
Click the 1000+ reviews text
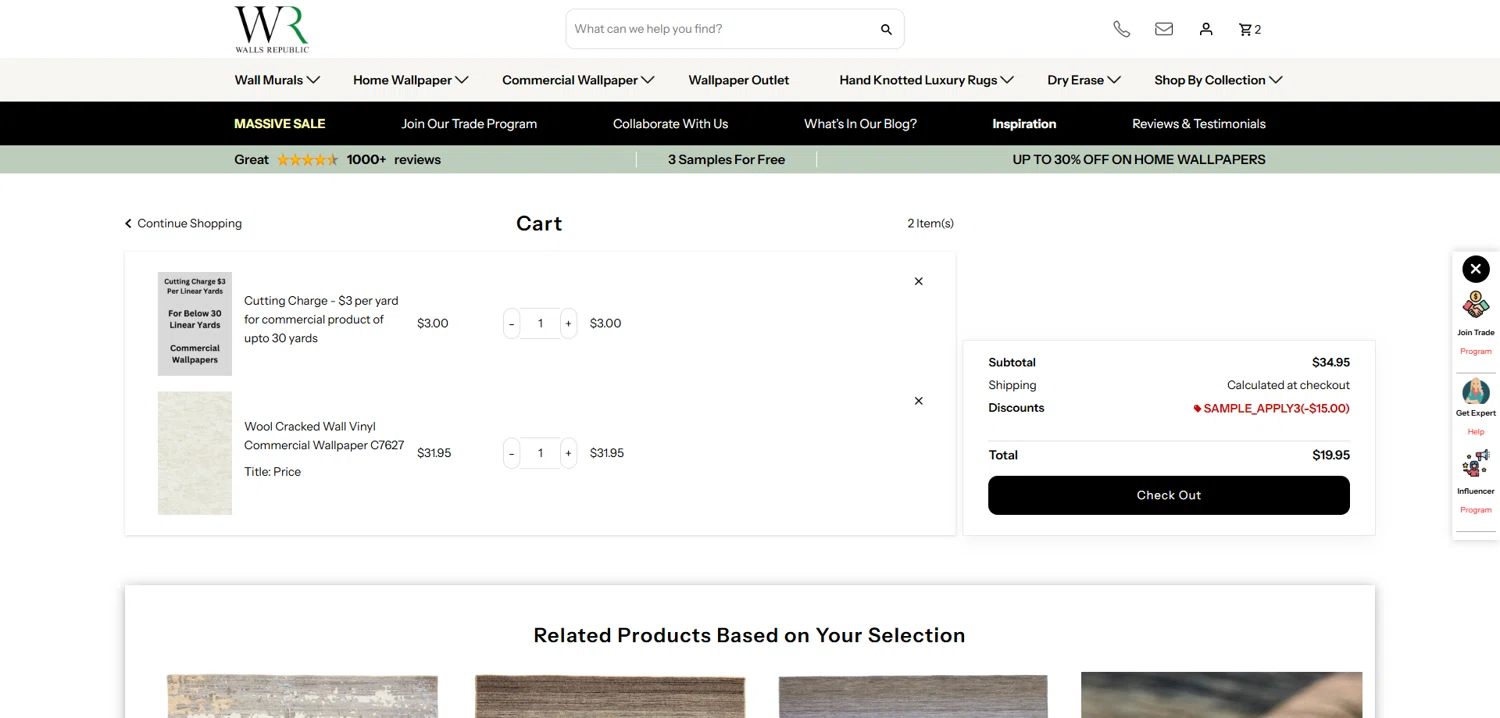coord(394,160)
